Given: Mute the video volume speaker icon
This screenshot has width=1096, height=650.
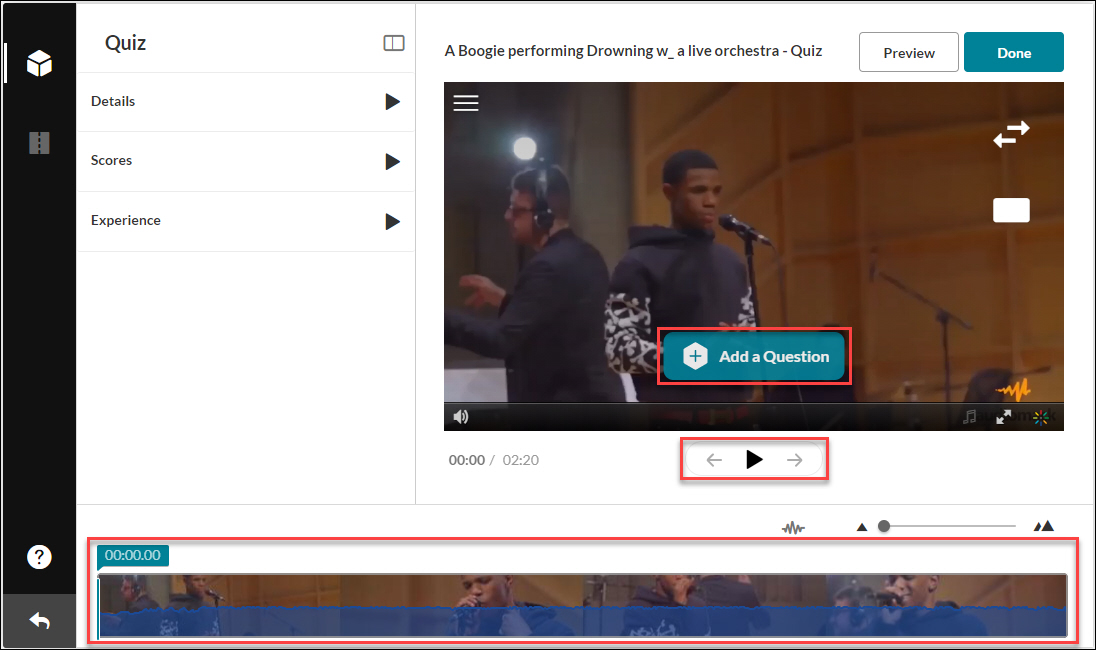Looking at the screenshot, I should point(461,417).
